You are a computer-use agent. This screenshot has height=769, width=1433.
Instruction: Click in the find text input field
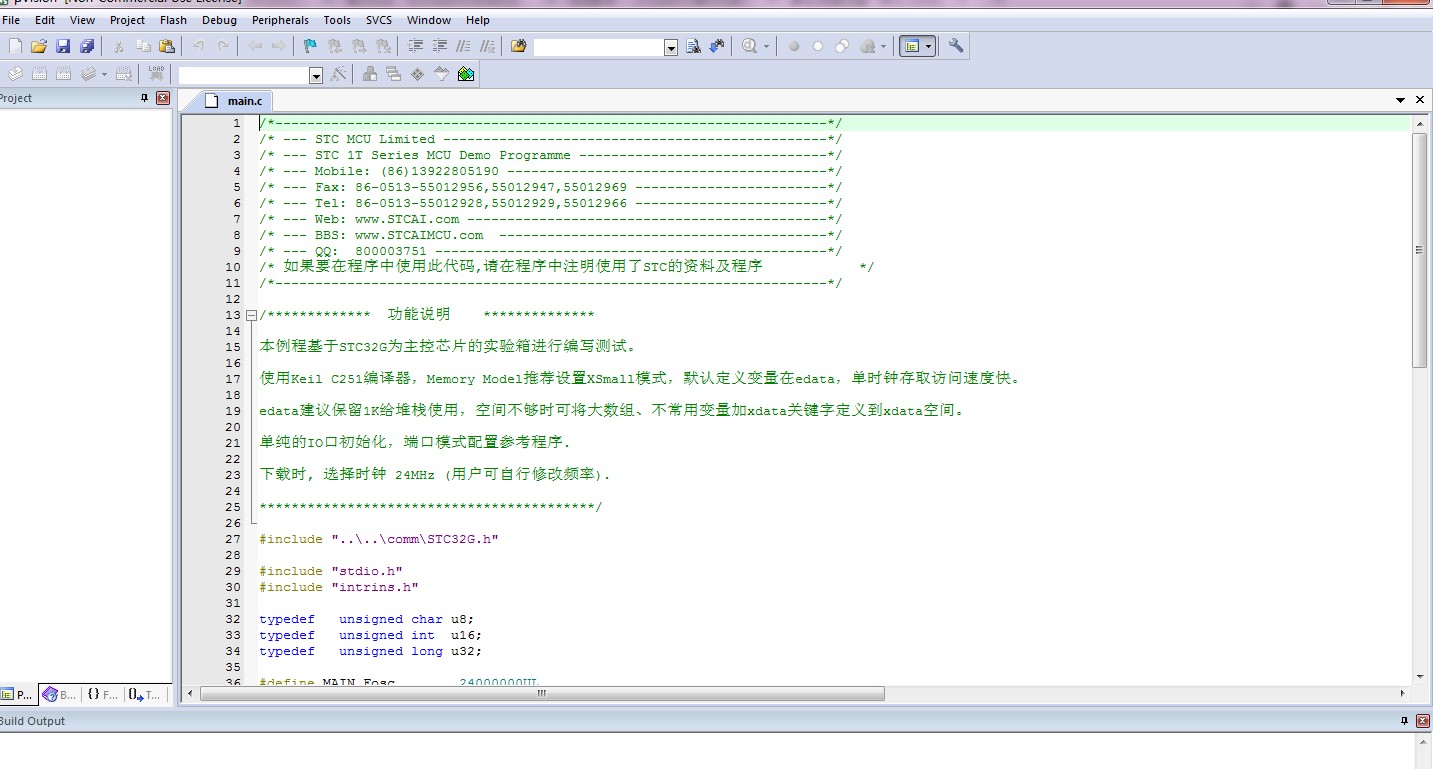(598, 47)
